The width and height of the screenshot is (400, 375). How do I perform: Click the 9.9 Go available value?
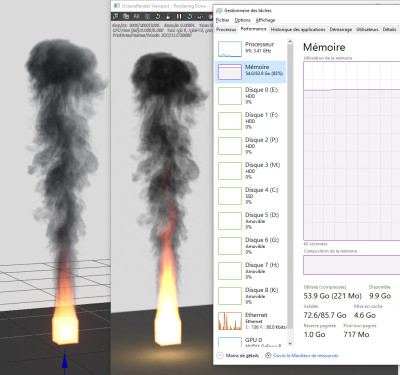pyautogui.click(x=380, y=296)
